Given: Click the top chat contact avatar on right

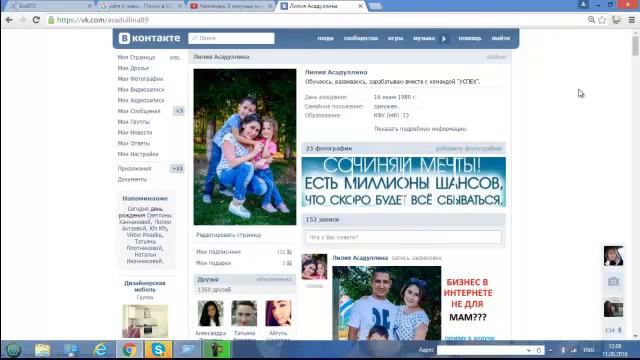Looking at the screenshot, I should (x=613, y=256).
